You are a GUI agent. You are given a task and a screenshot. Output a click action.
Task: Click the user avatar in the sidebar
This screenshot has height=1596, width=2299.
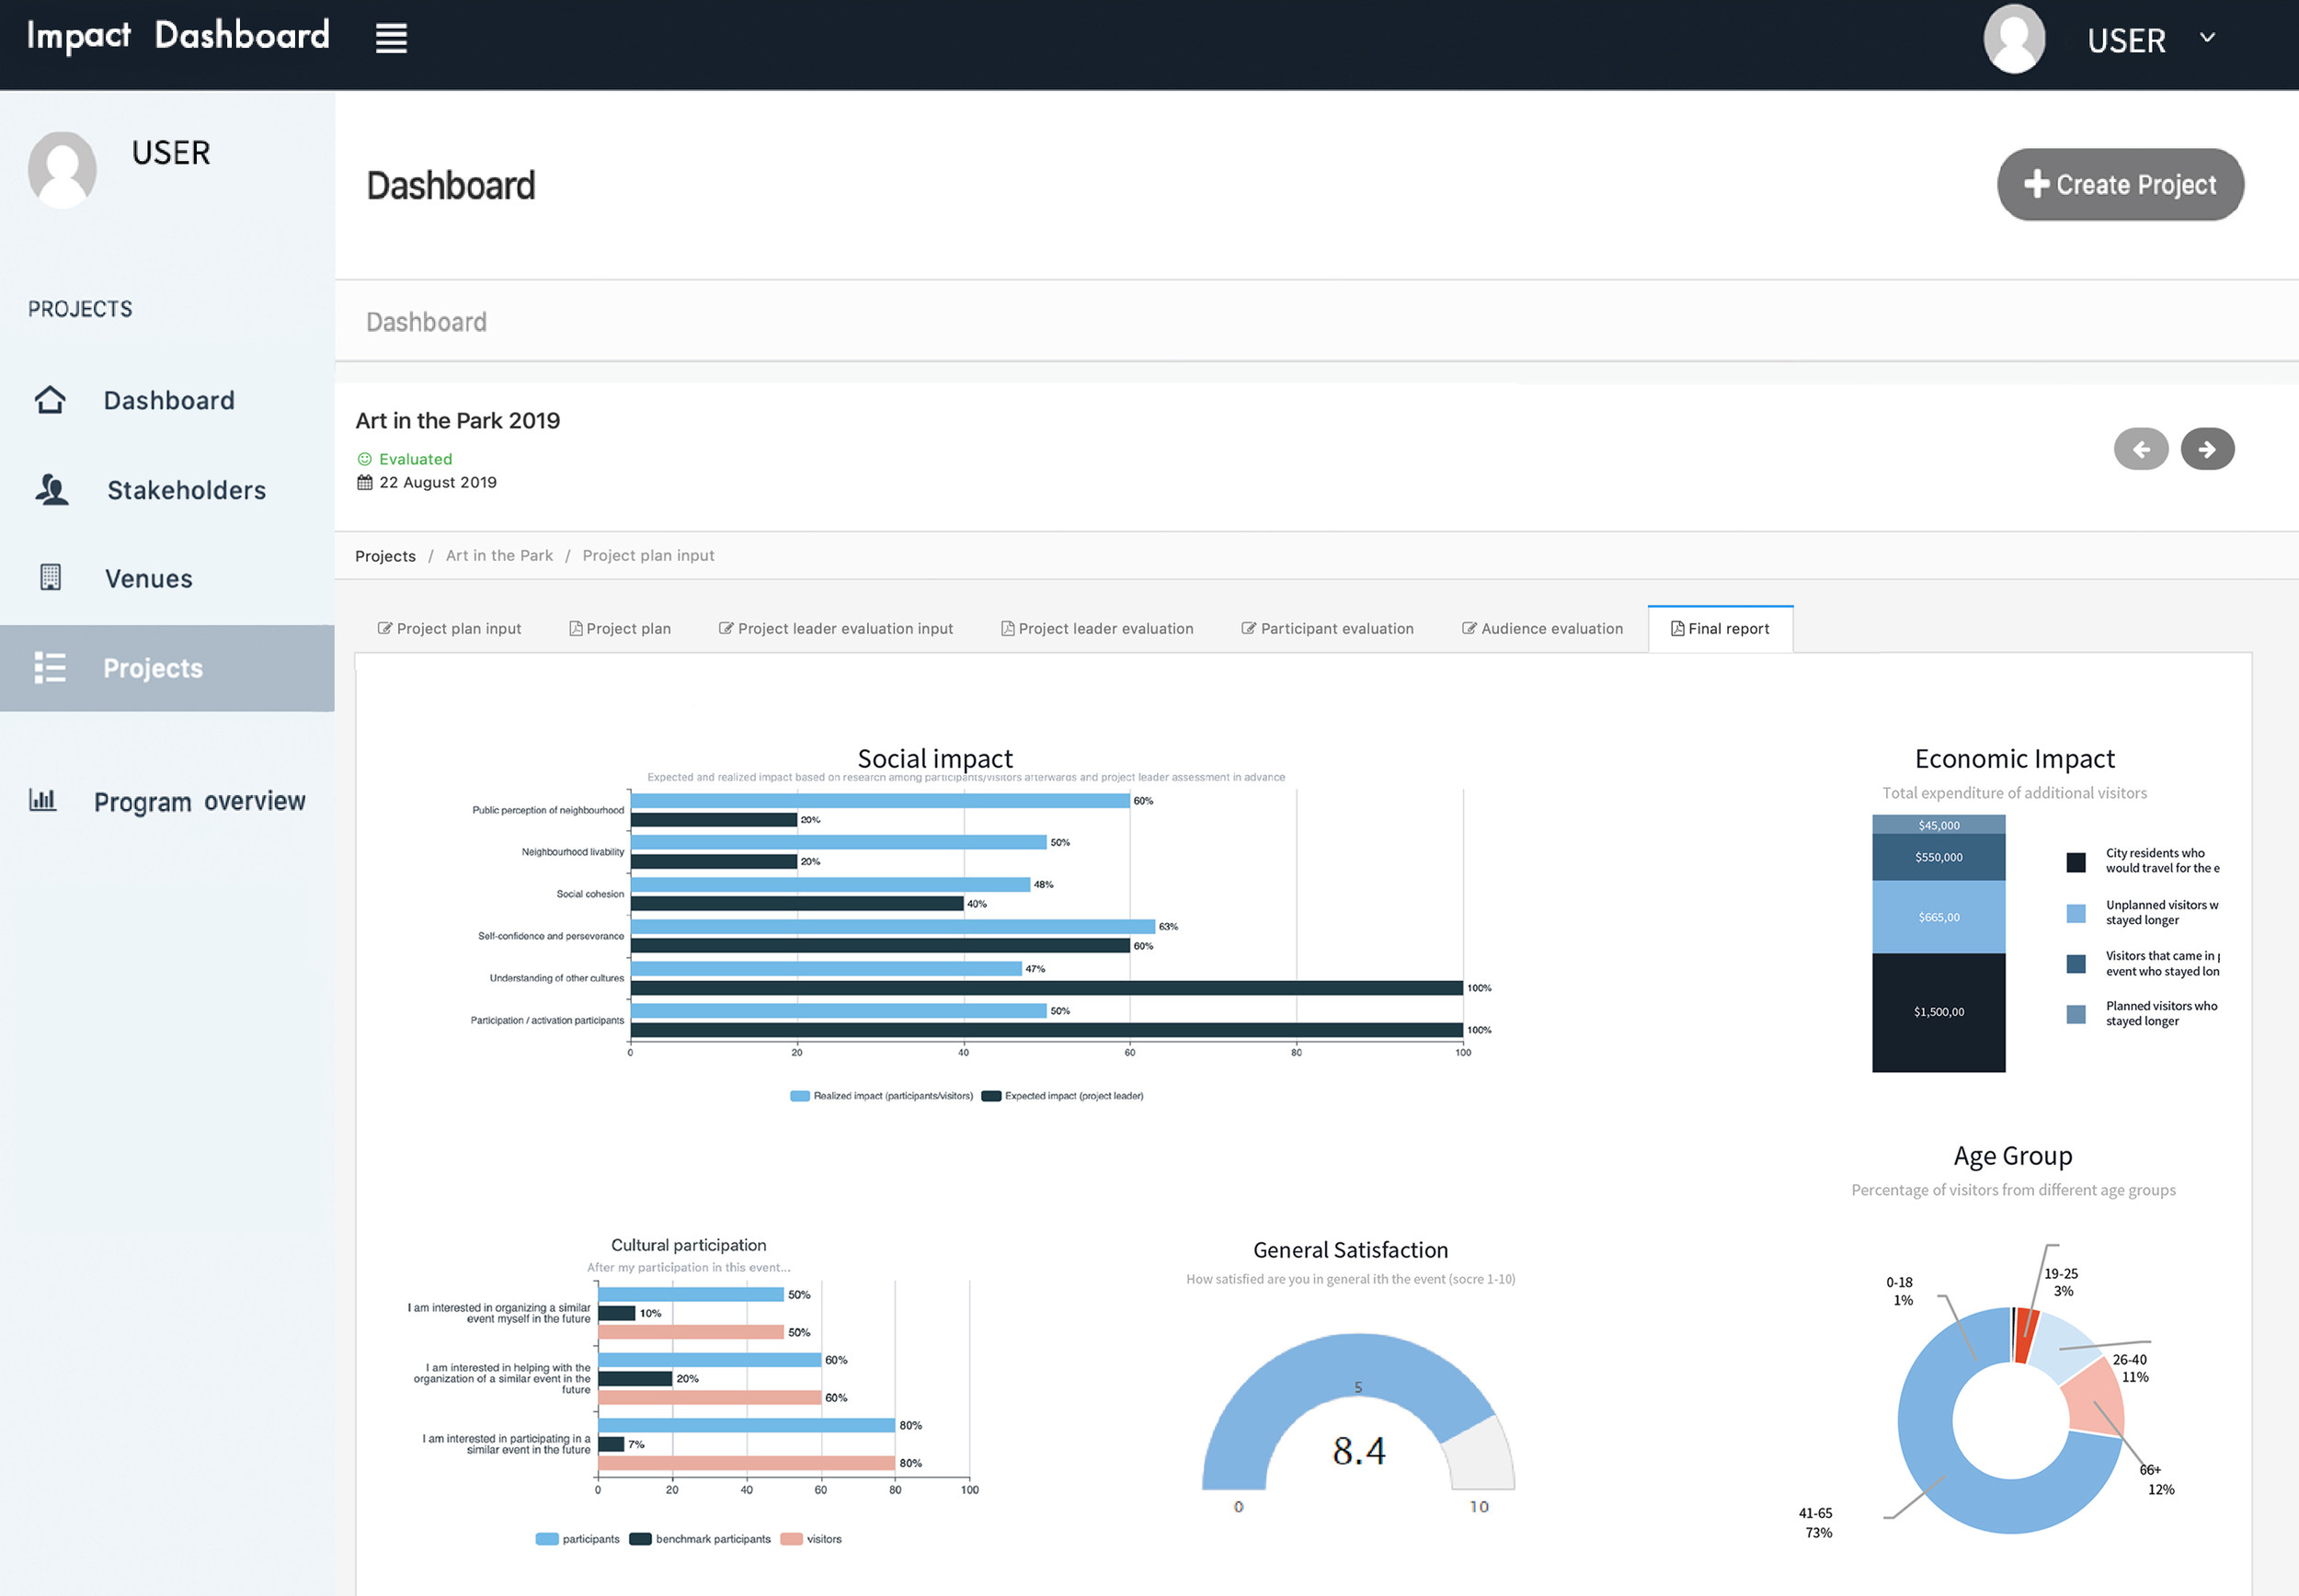coord(62,168)
